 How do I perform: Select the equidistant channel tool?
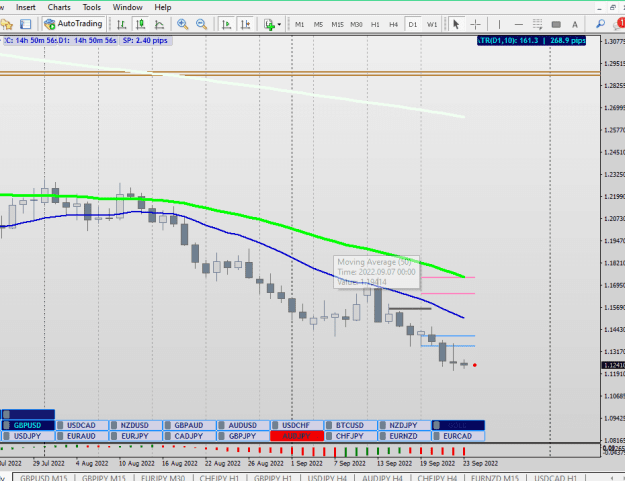point(537,24)
